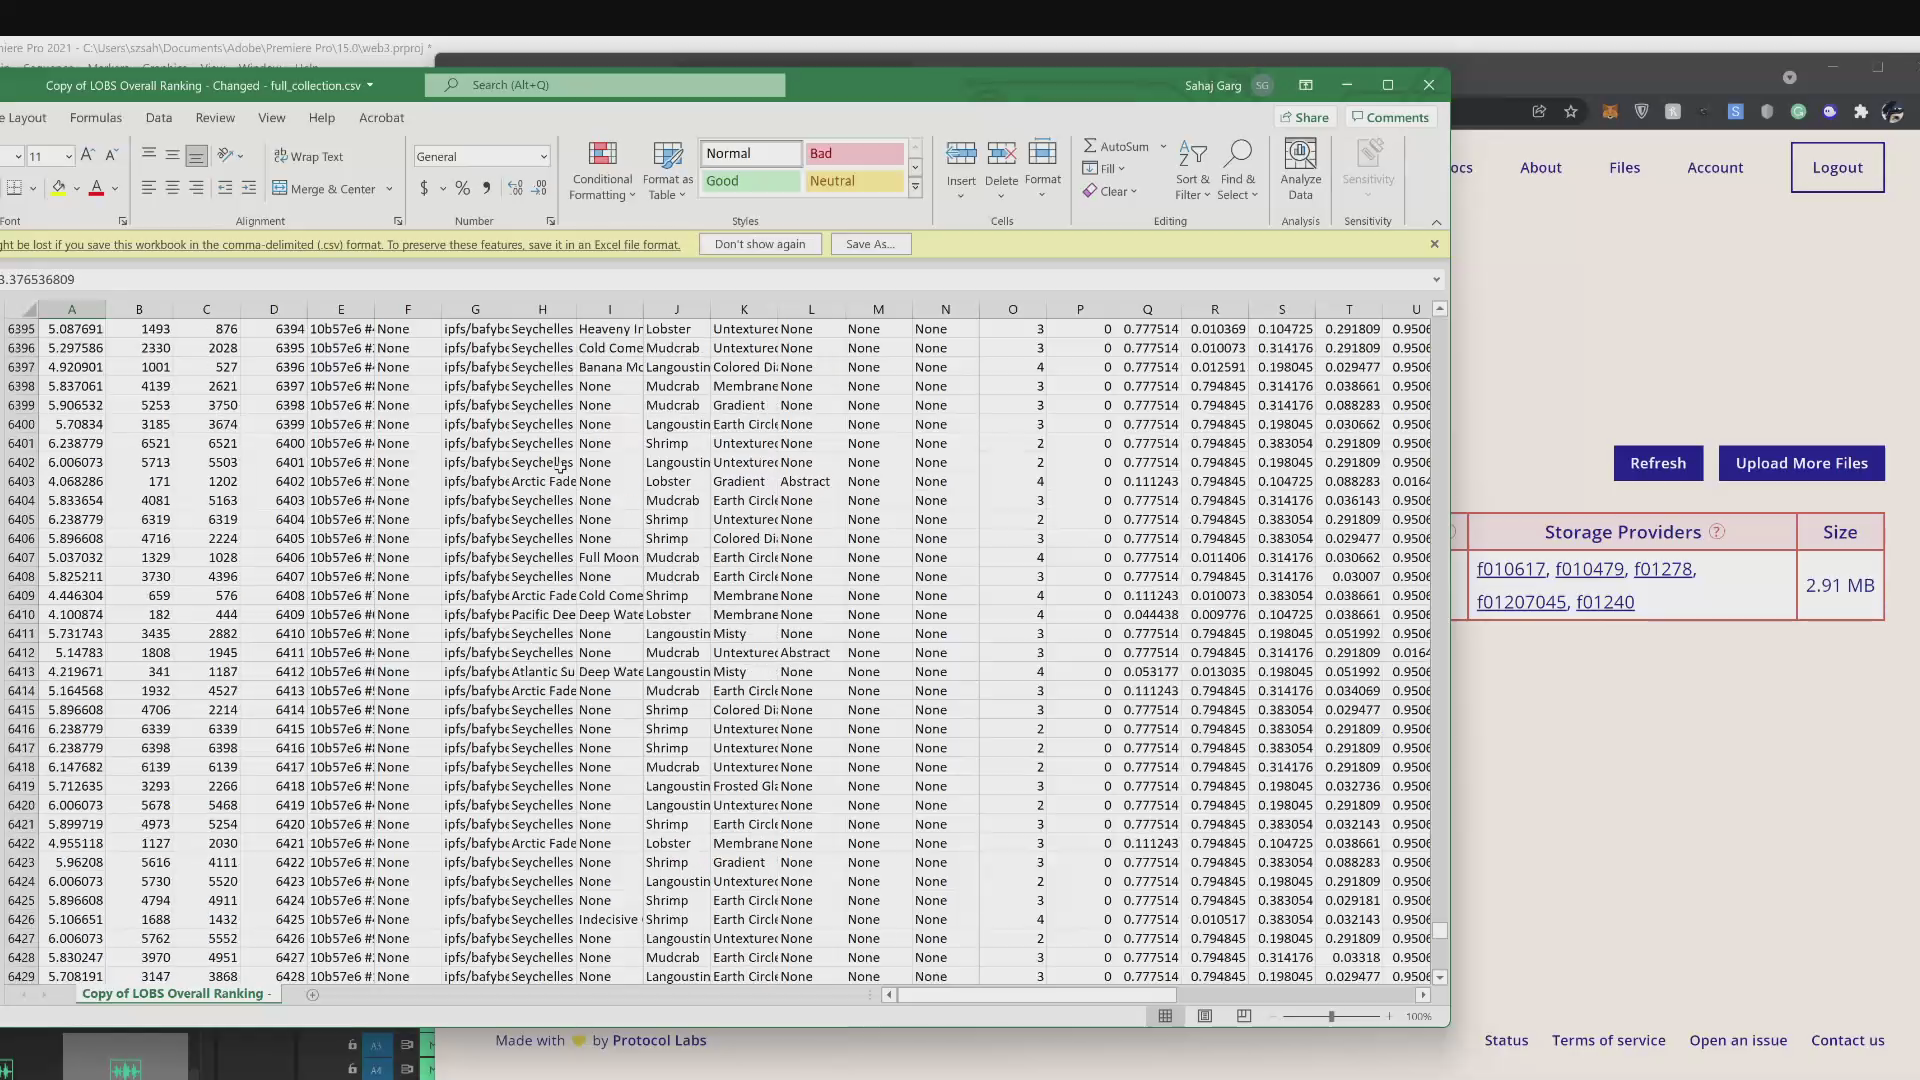Open Format as Table gallery
The width and height of the screenshot is (1920, 1080).
click(x=667, y=170)
